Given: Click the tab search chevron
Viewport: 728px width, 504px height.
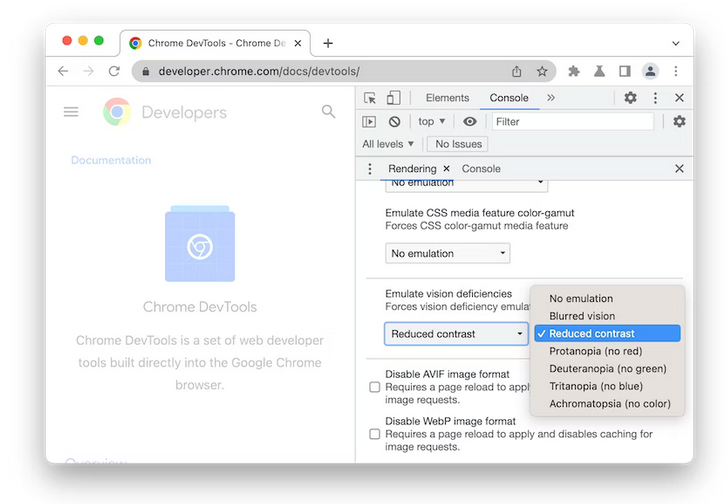Looking at the screenshot, I should point(676,43).
